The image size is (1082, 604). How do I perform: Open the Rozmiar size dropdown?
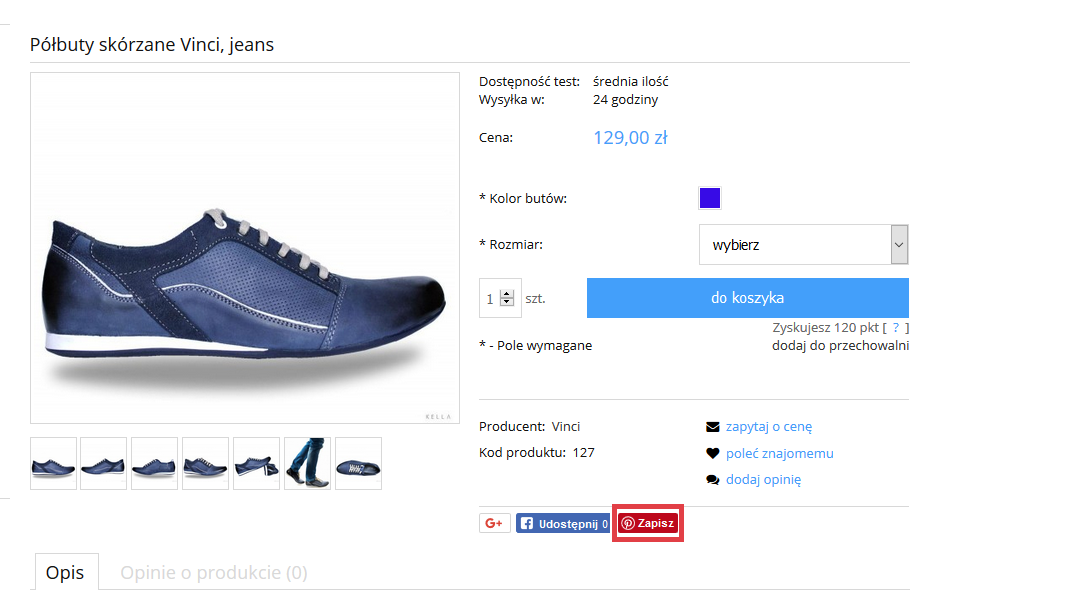803,244
